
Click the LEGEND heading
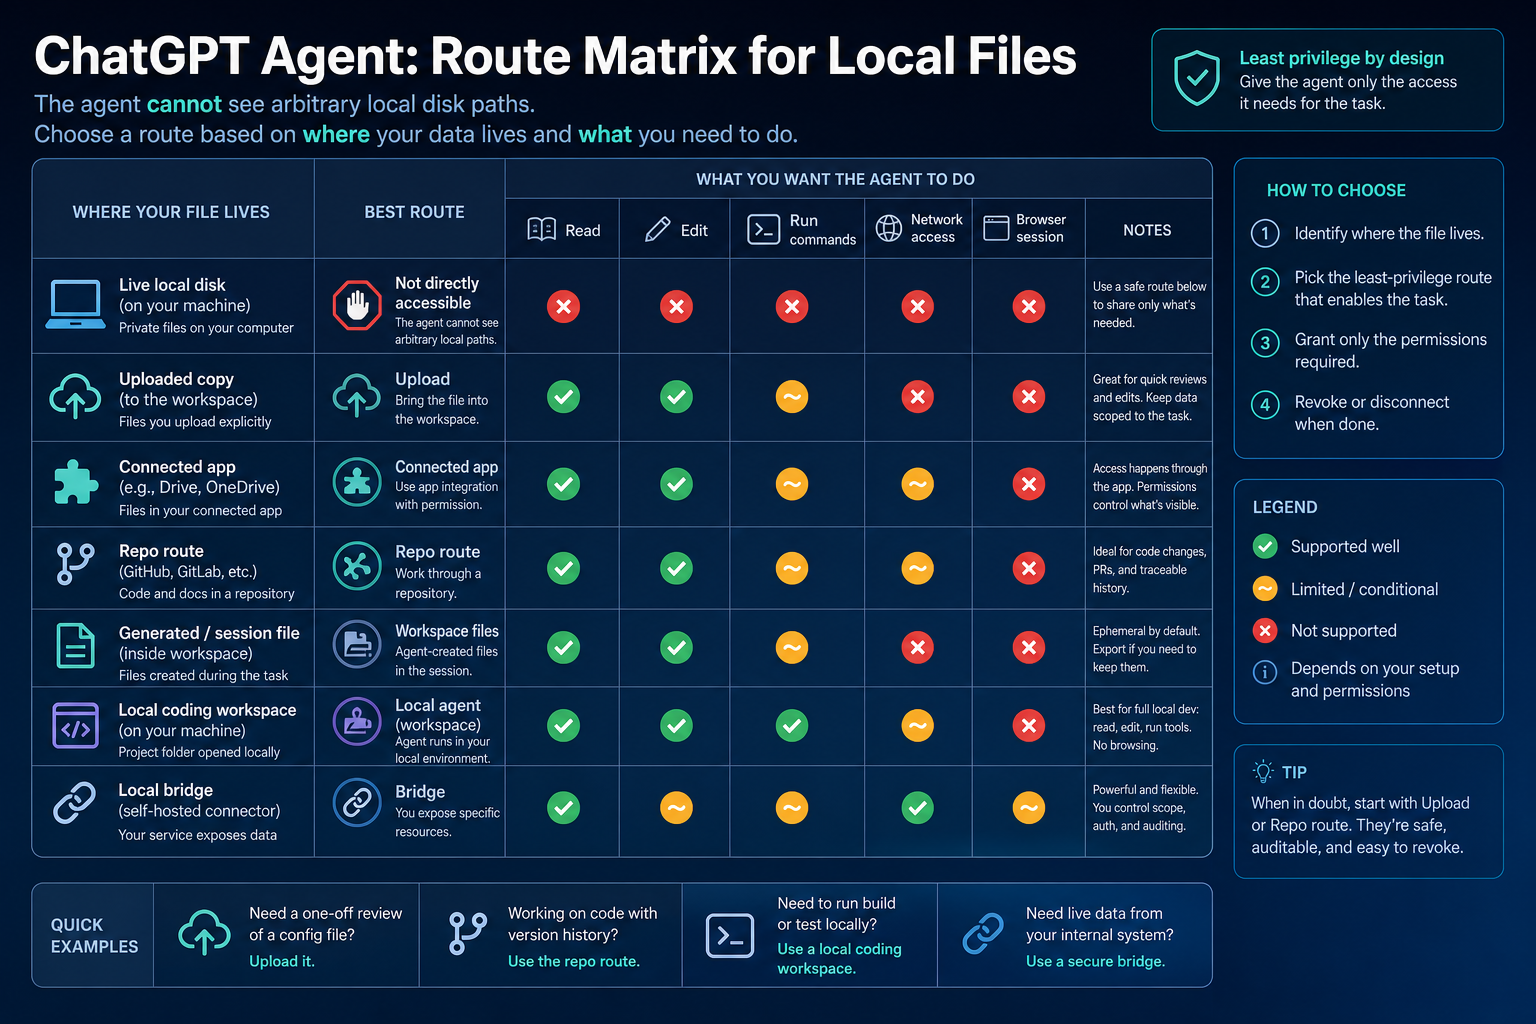(x=1285, y=507)
